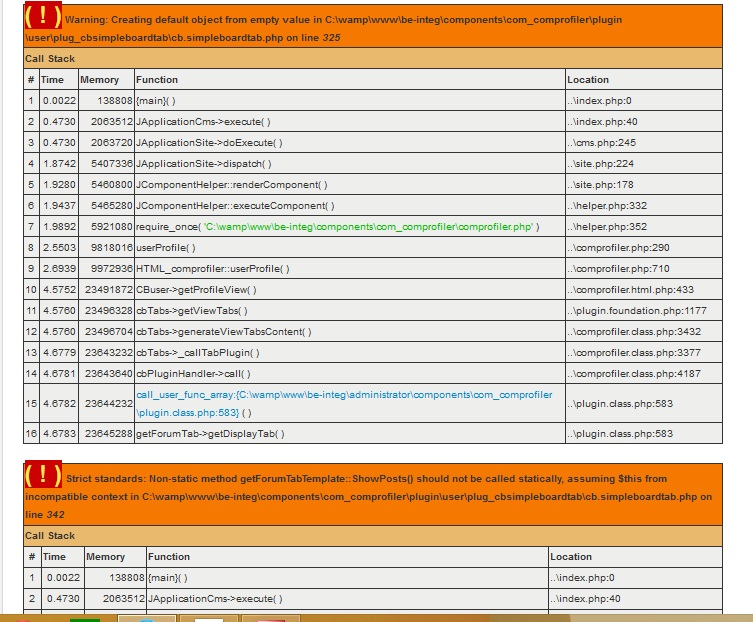Click {main}( ) in the Warning call stack
The image size is (753, 622).
(x=156, y=101)
